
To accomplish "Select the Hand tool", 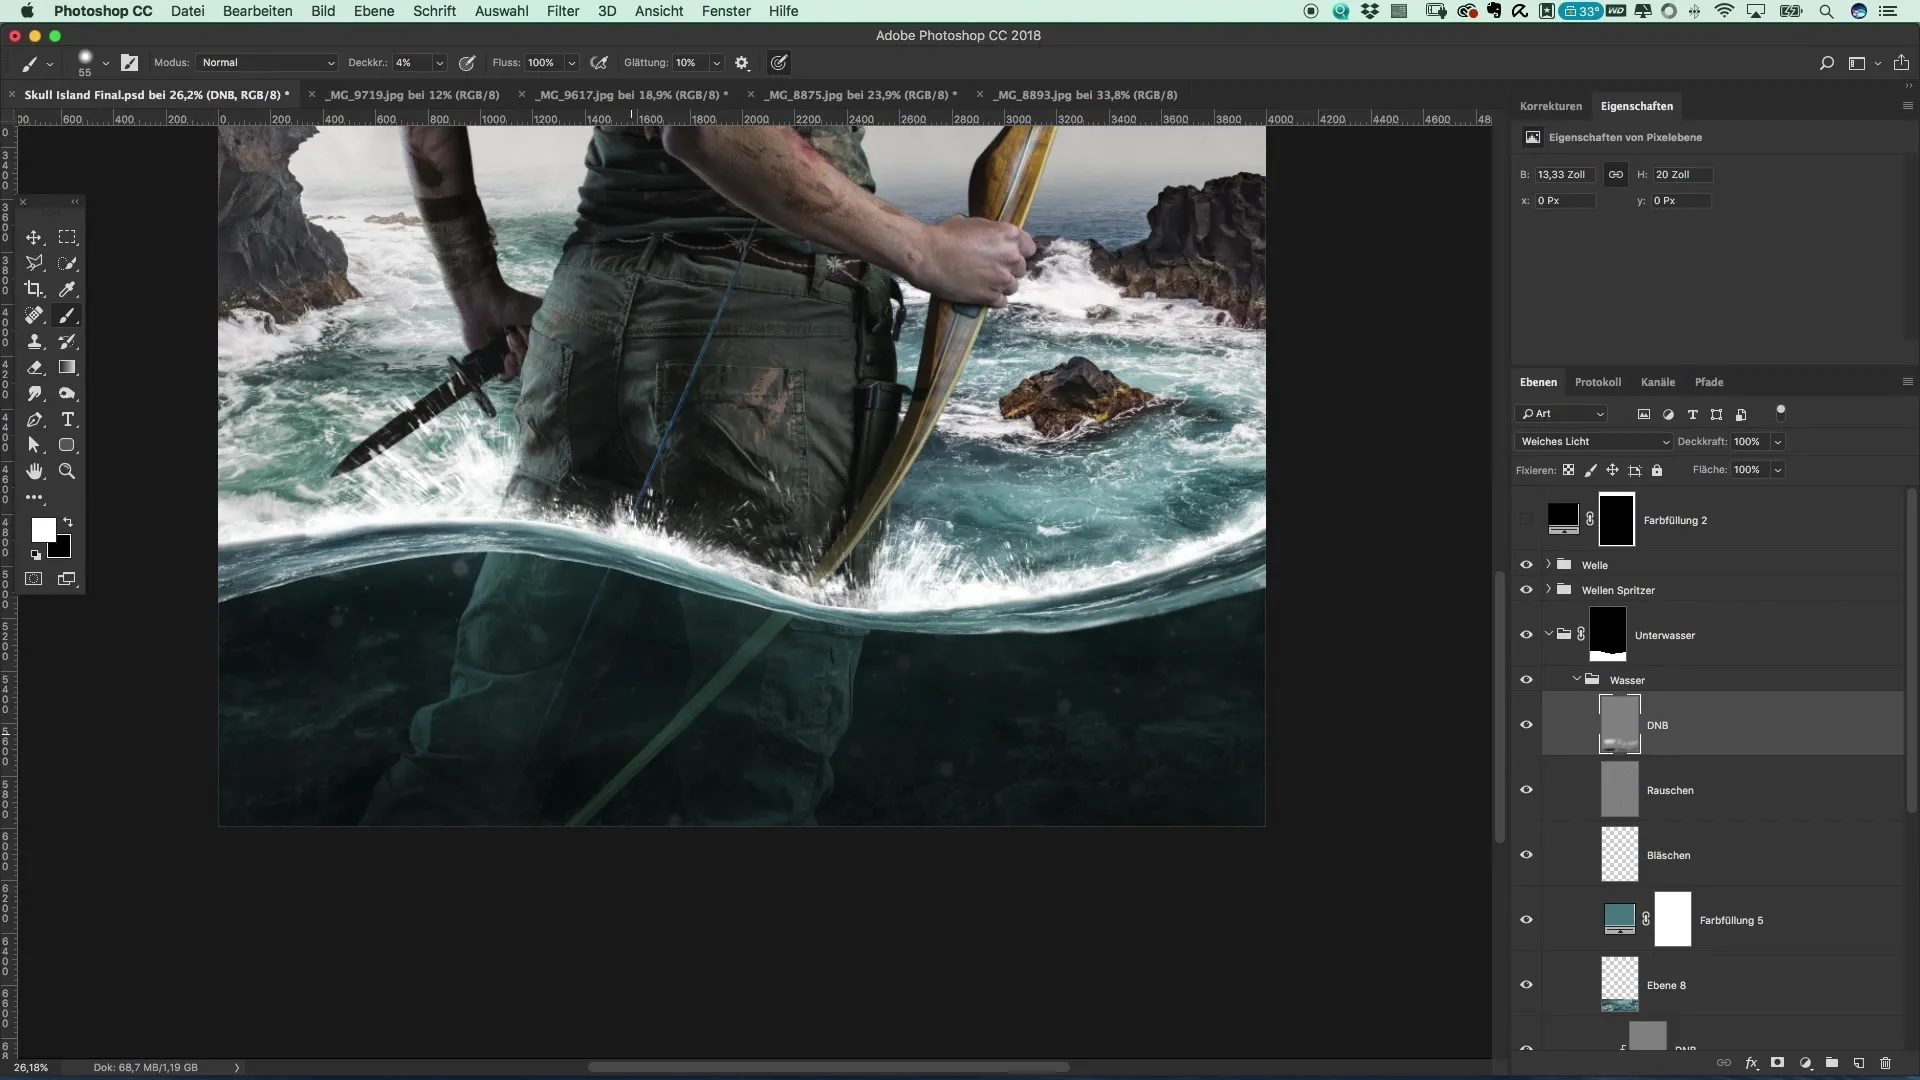I will [x=34, y=471].
